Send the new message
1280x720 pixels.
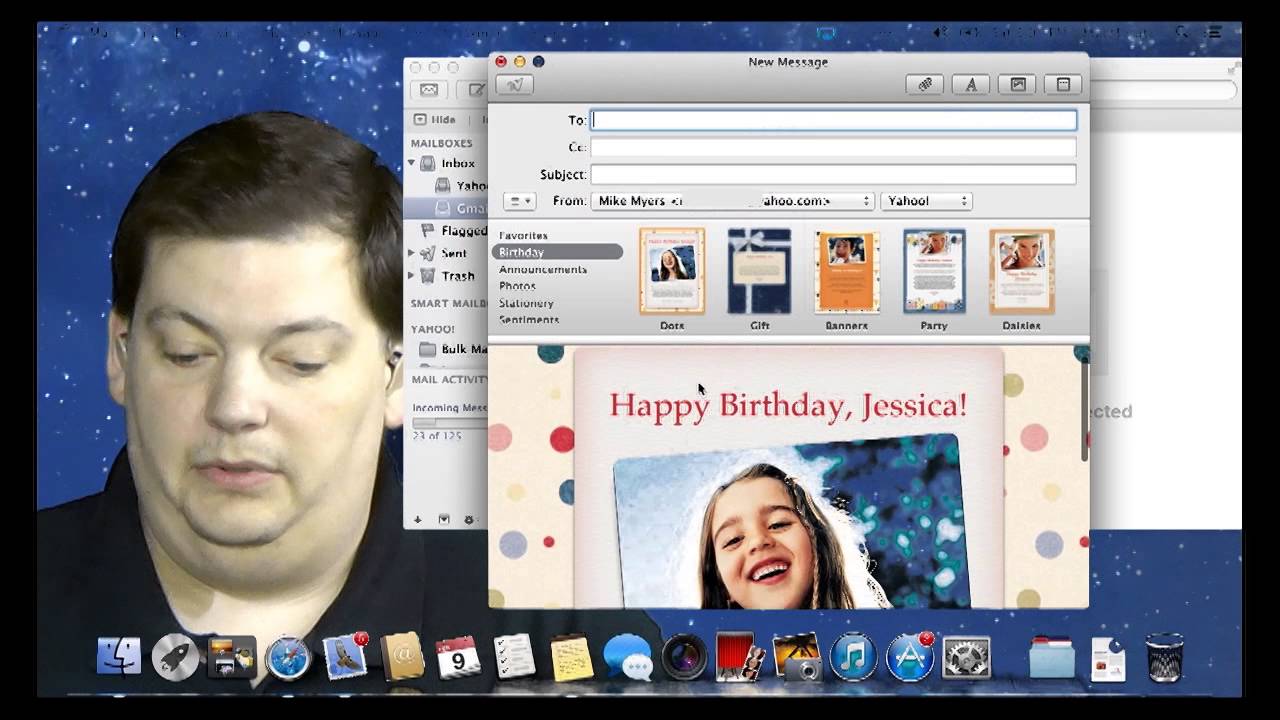[516, 84]
